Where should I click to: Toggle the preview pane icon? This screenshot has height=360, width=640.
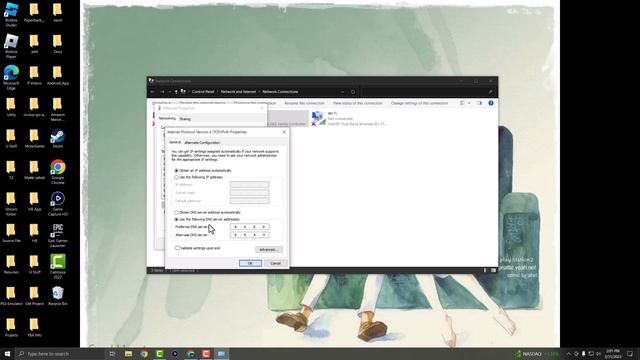pos(480,103)
